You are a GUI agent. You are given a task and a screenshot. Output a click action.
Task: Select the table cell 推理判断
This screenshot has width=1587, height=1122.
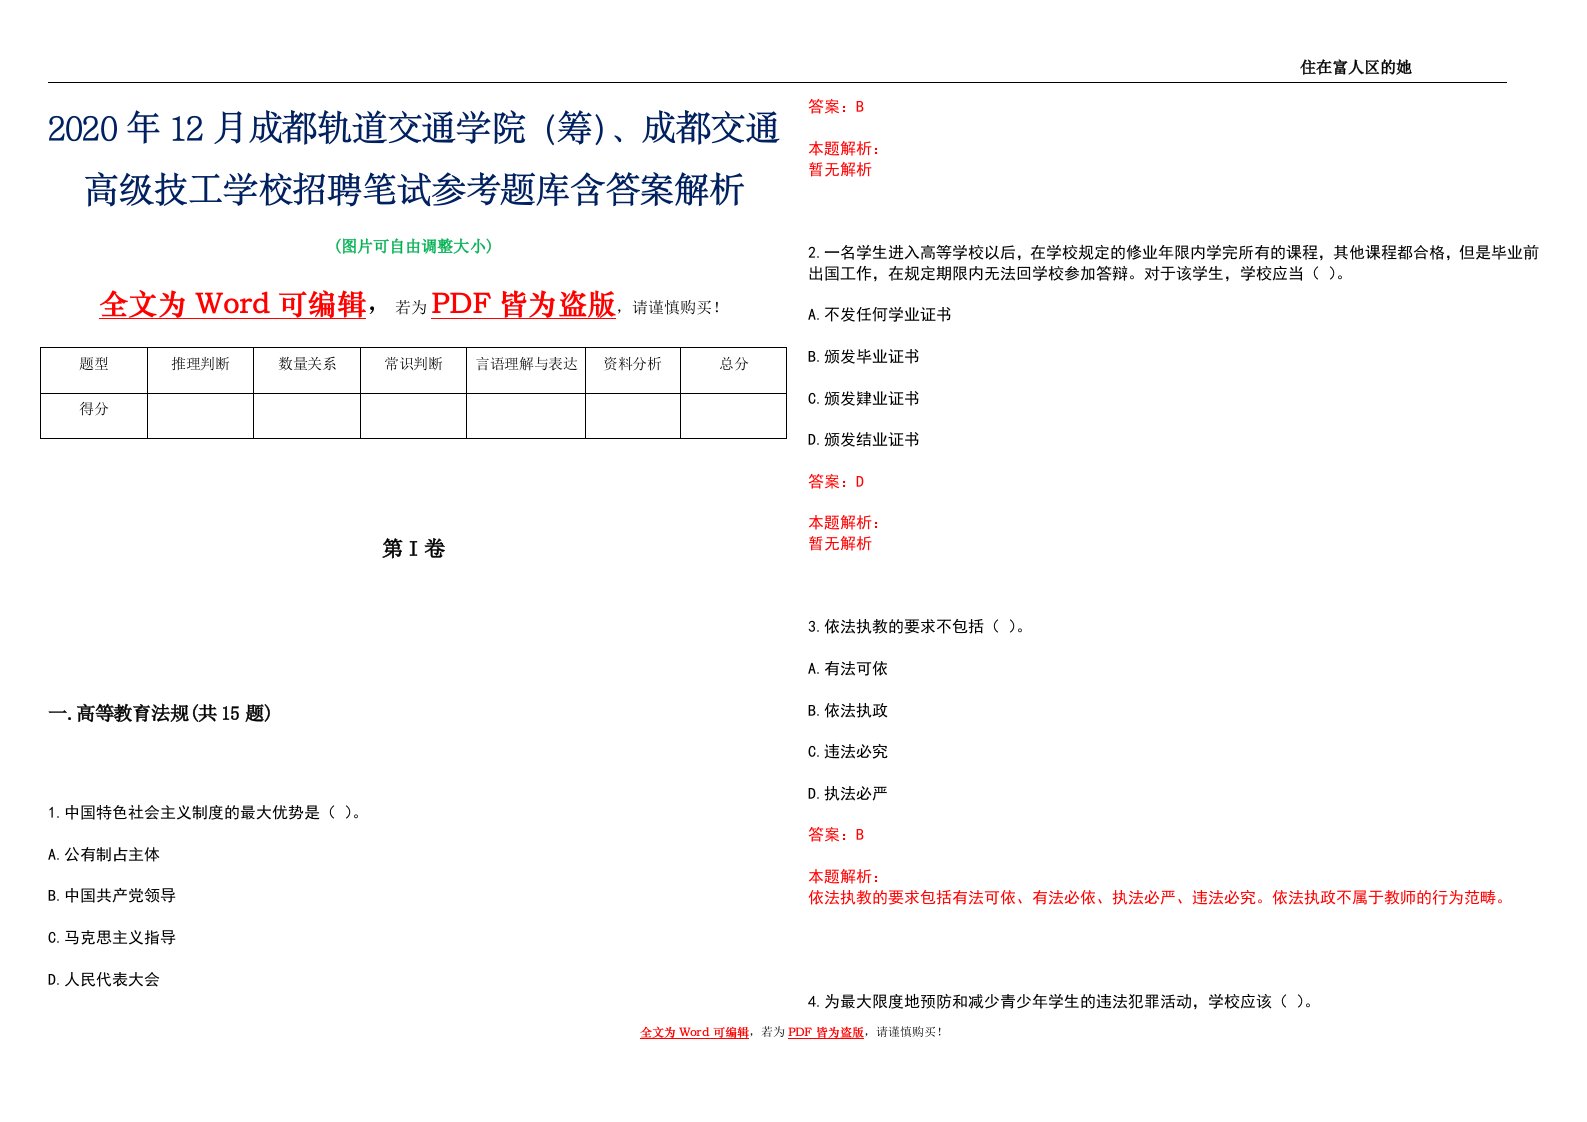[200, 370]
